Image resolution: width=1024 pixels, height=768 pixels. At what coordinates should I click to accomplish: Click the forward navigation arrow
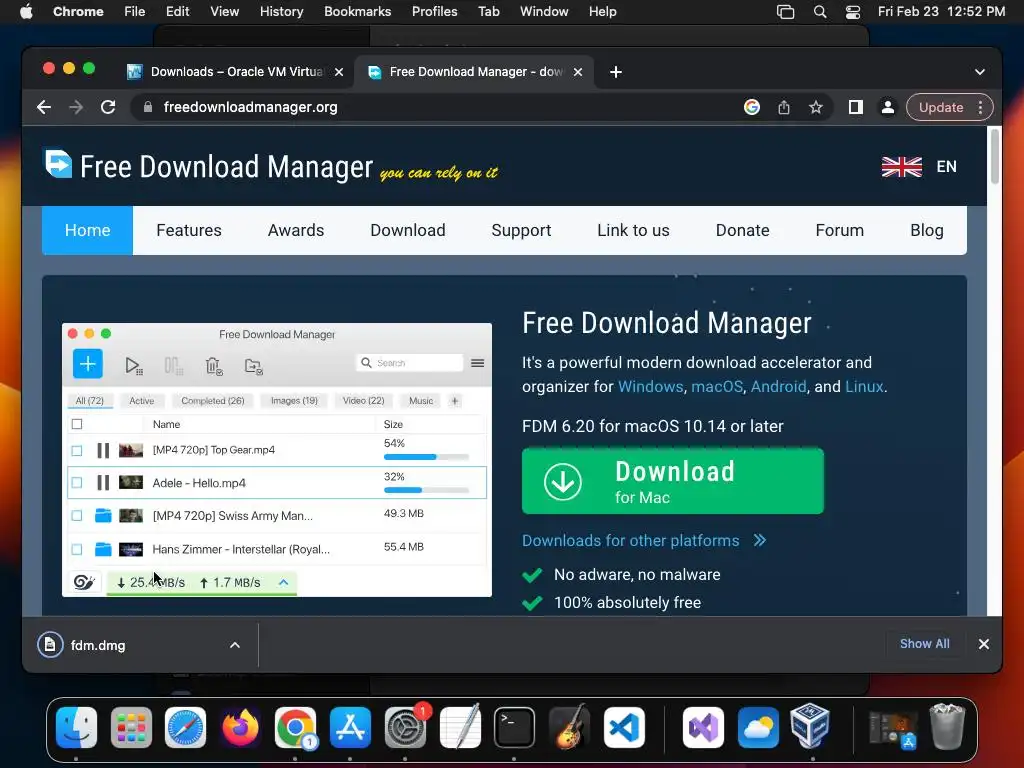pyautogui.click(x=76, y=107)
